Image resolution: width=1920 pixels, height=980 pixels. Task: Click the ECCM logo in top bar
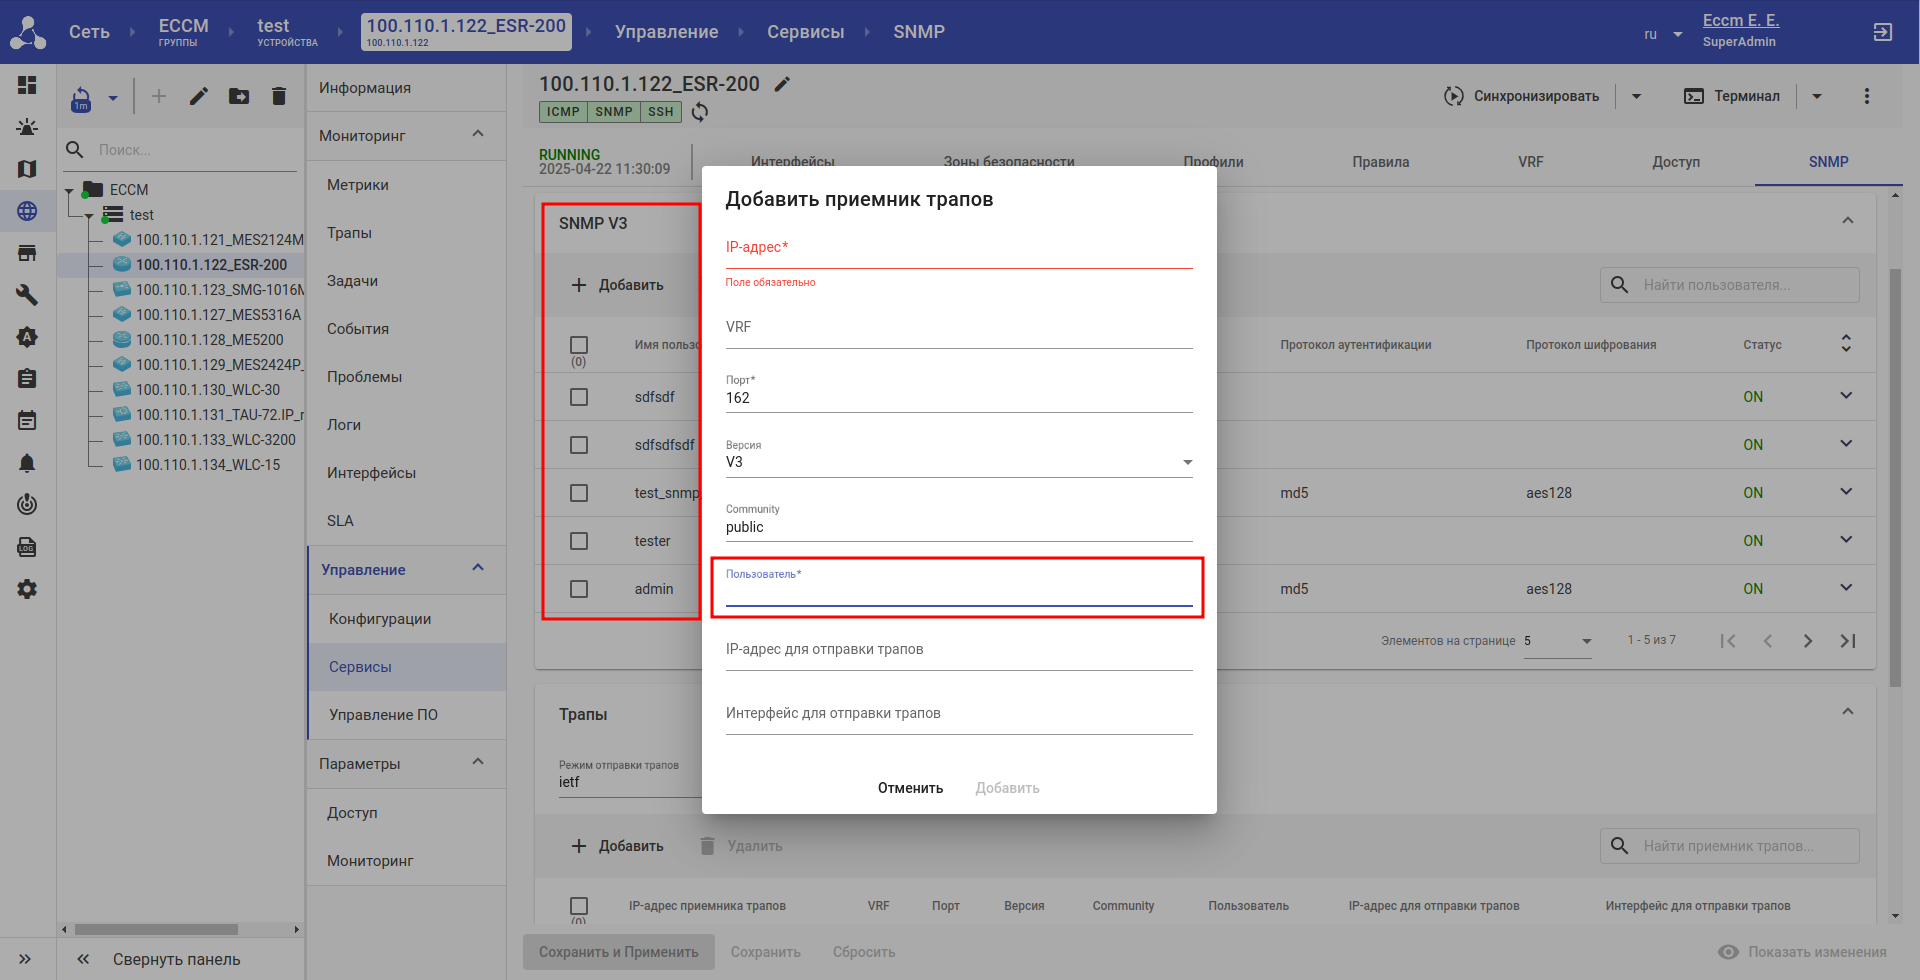[28, 32]
